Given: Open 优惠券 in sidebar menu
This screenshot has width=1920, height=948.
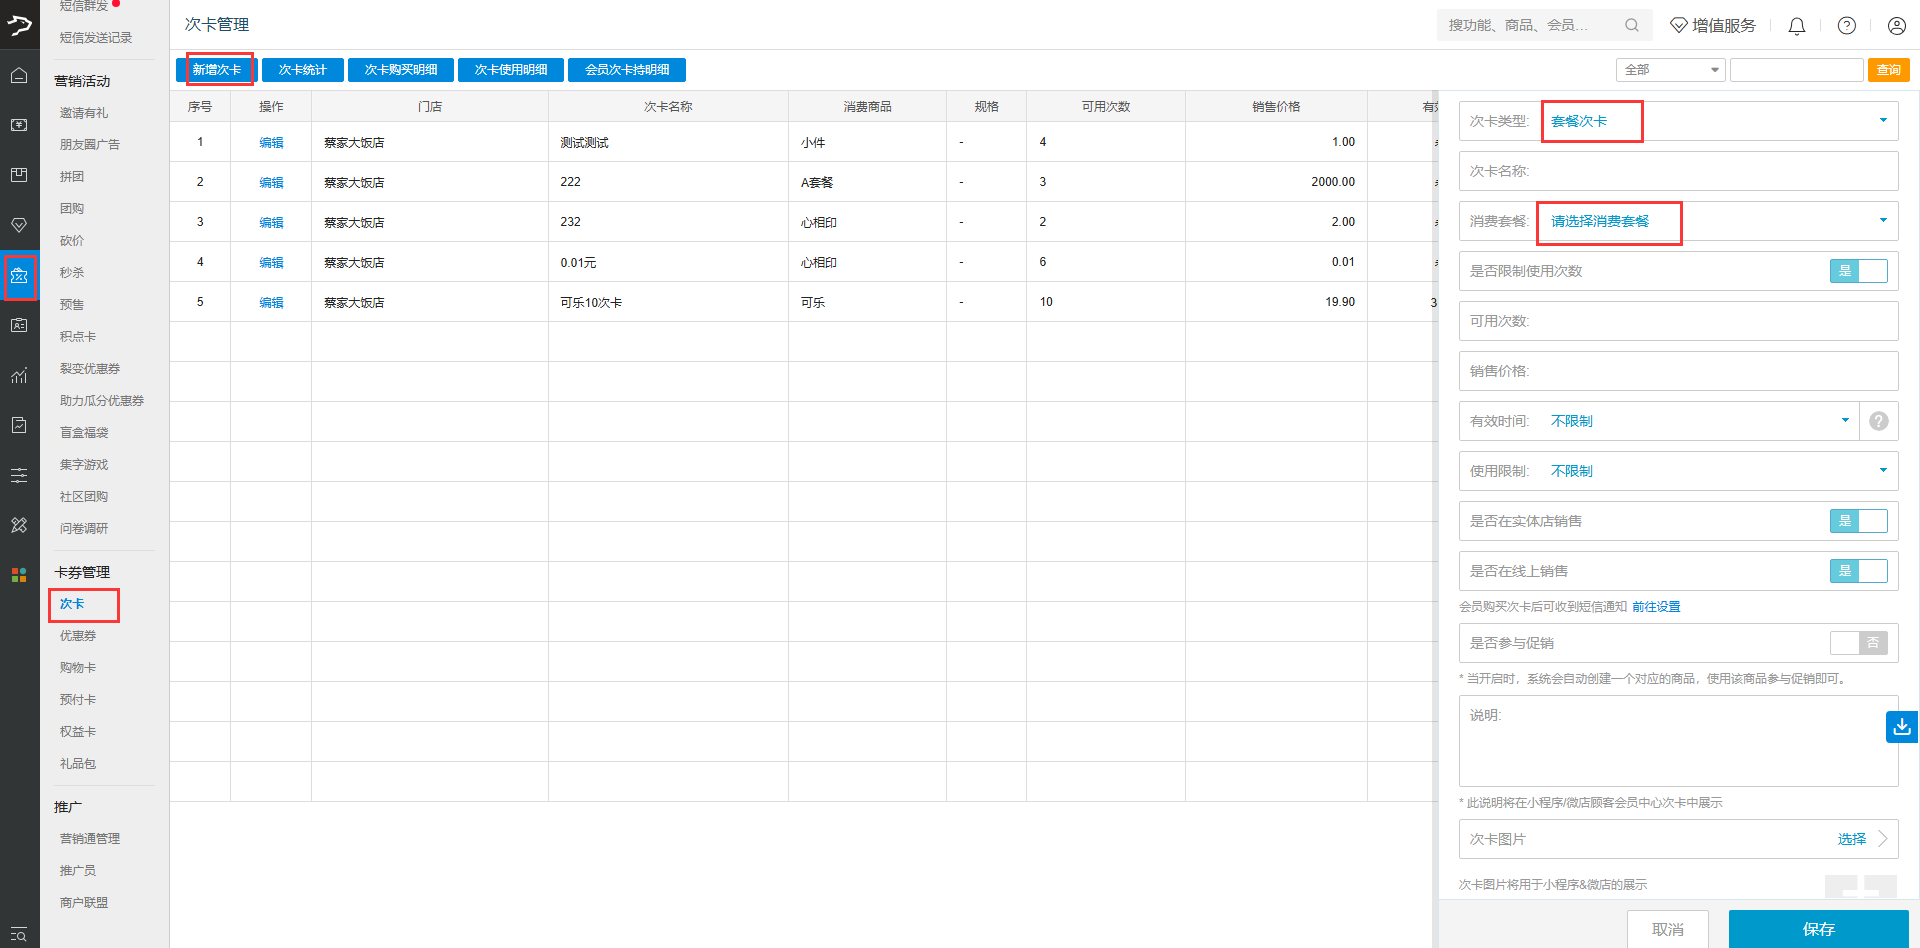Looking at the screenshot, I should point(78,636).
